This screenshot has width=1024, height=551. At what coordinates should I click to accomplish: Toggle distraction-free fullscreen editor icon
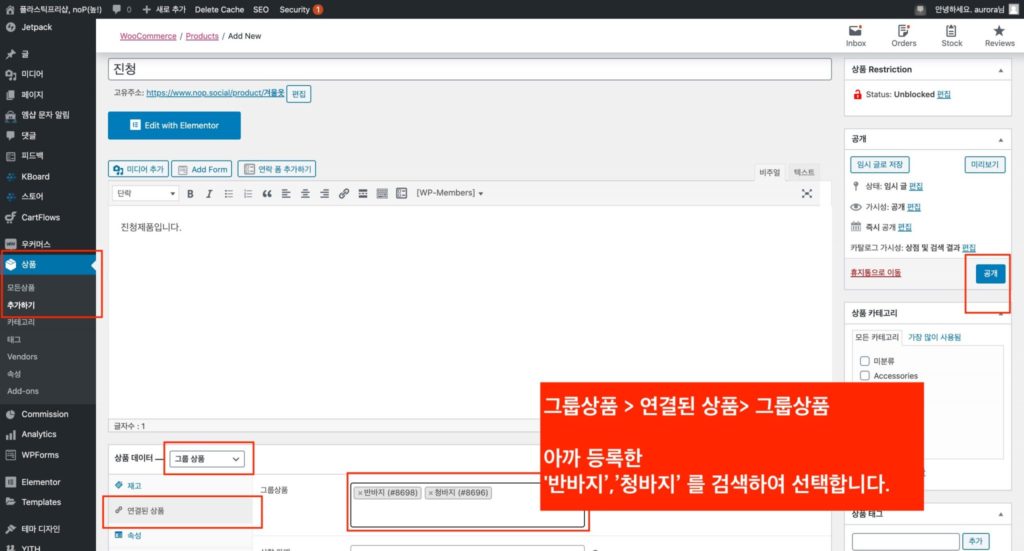pyautogui.click(x=807, y=193)
